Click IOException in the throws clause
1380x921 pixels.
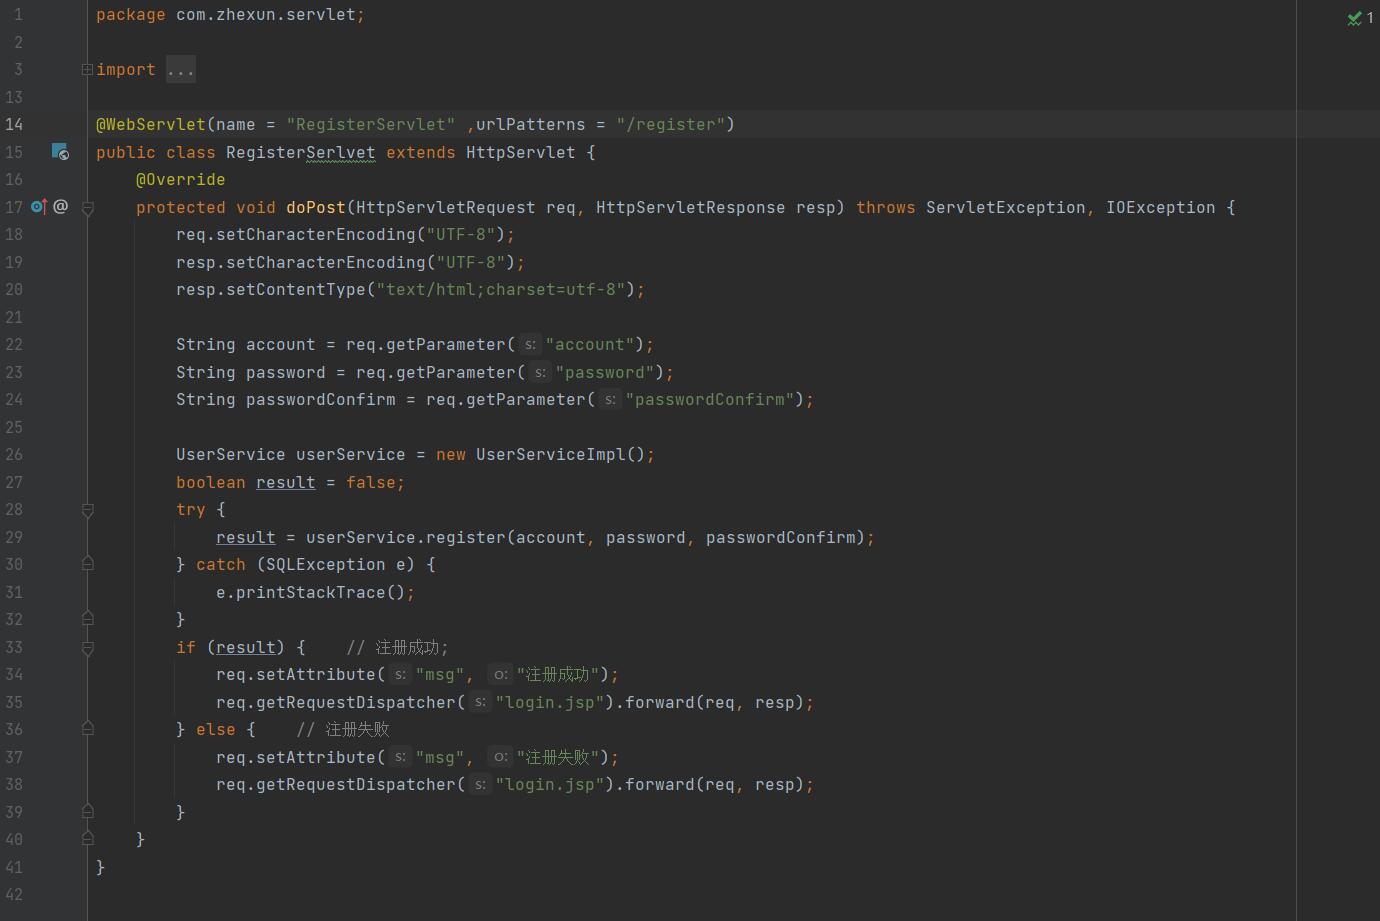pos(1161,208)
